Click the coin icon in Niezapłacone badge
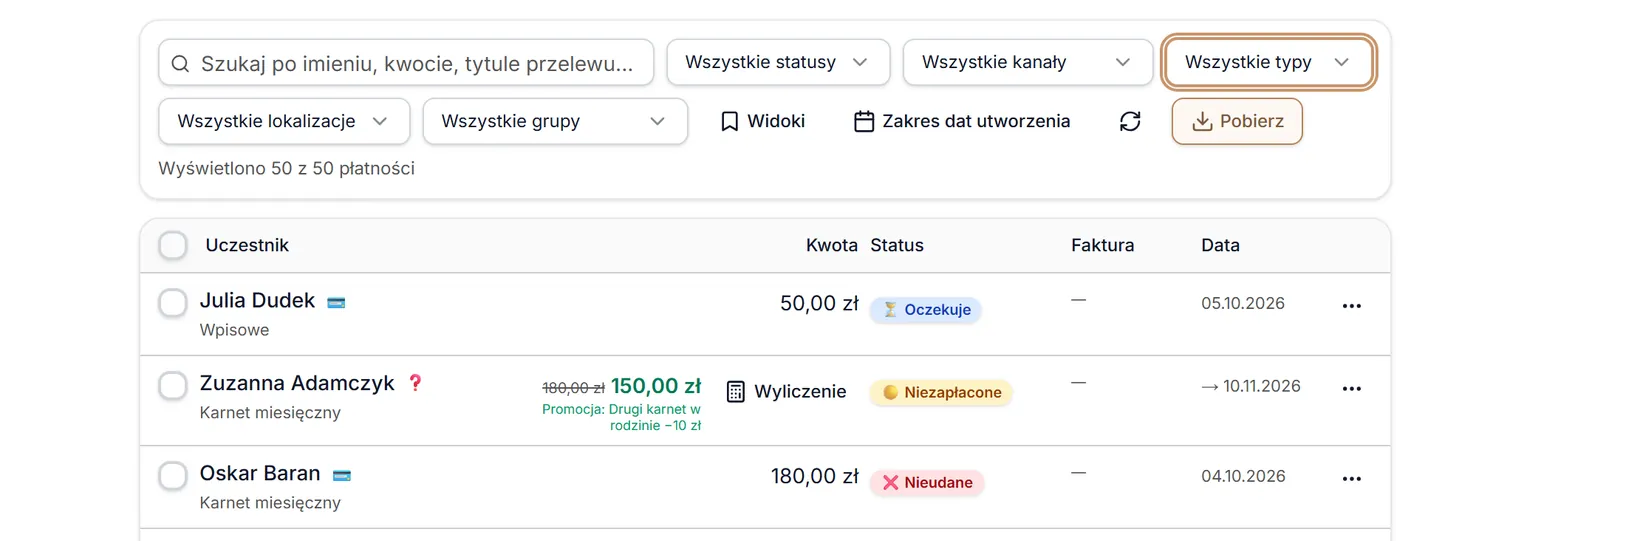Screen dimensions: 1640x541 point(890,393)
